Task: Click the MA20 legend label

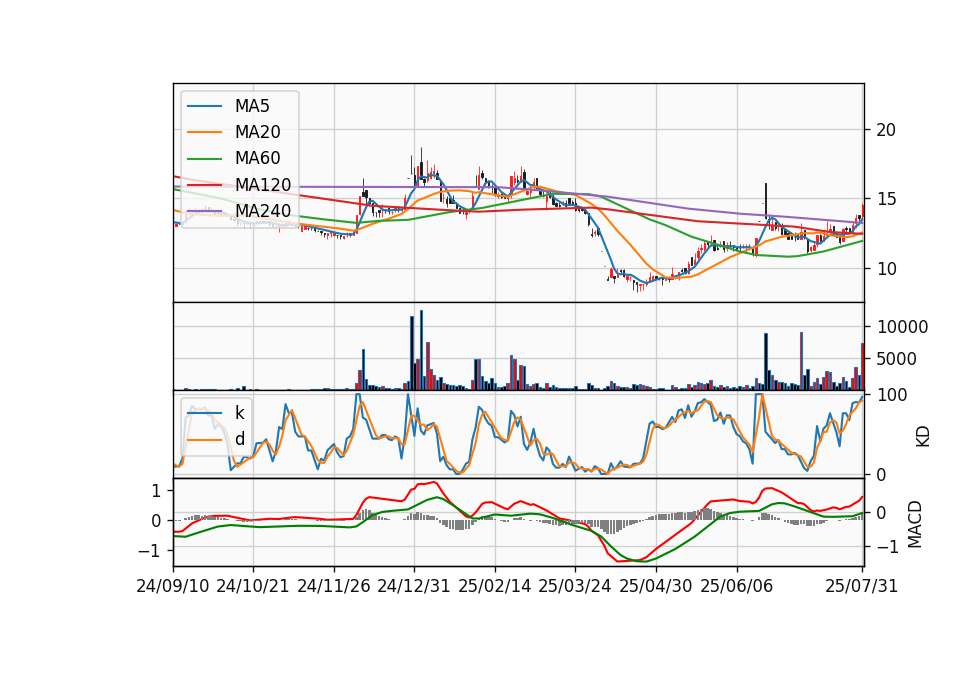Action: click(x=257, y=132)
